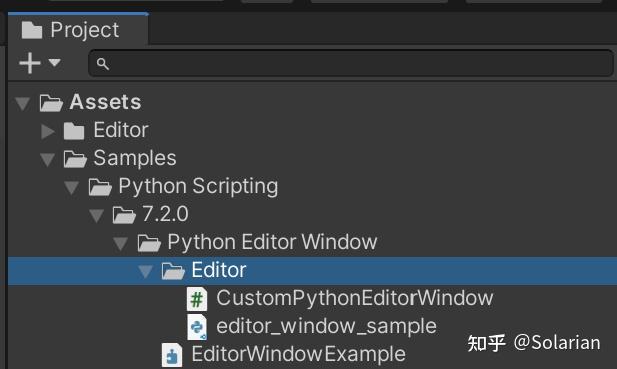This screenshot has height=369, width=617.
Task: Click the Python Scripting folder icon
Action: [x=100, y=187]
